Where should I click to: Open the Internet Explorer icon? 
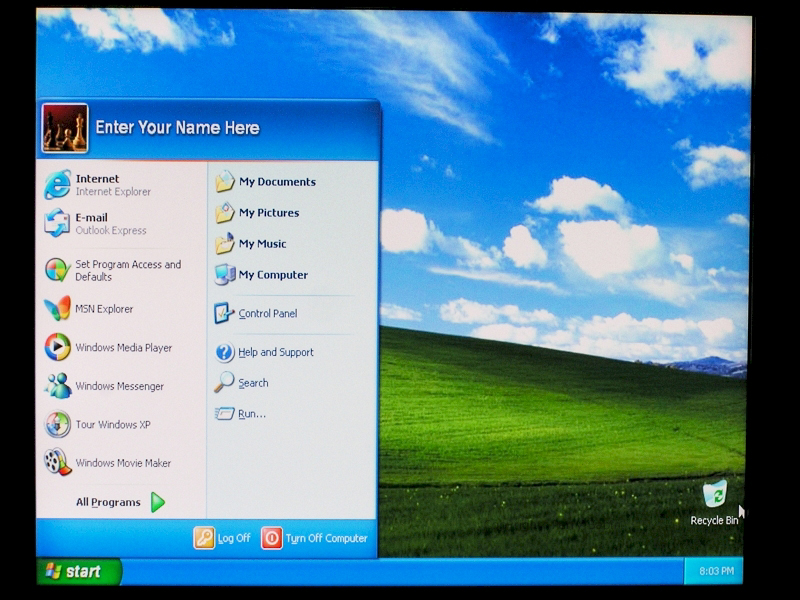pyautogui.click(x=57, y=185)
